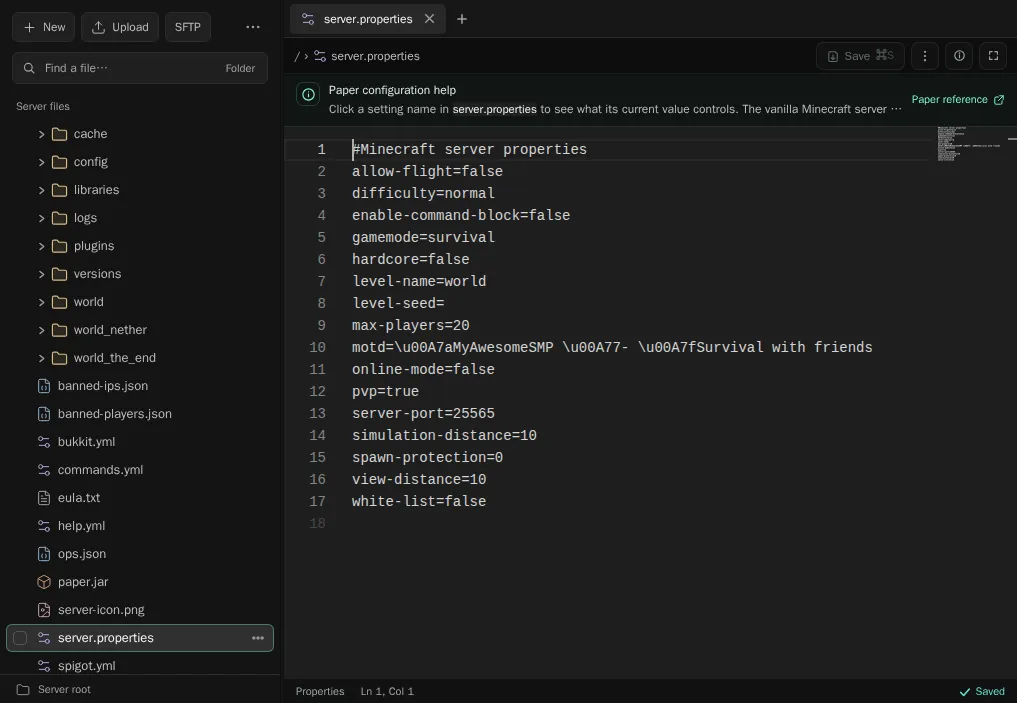This screenshot has height=703, width=1017.
Task: Open the file manager more options menu
Action: 253,27
